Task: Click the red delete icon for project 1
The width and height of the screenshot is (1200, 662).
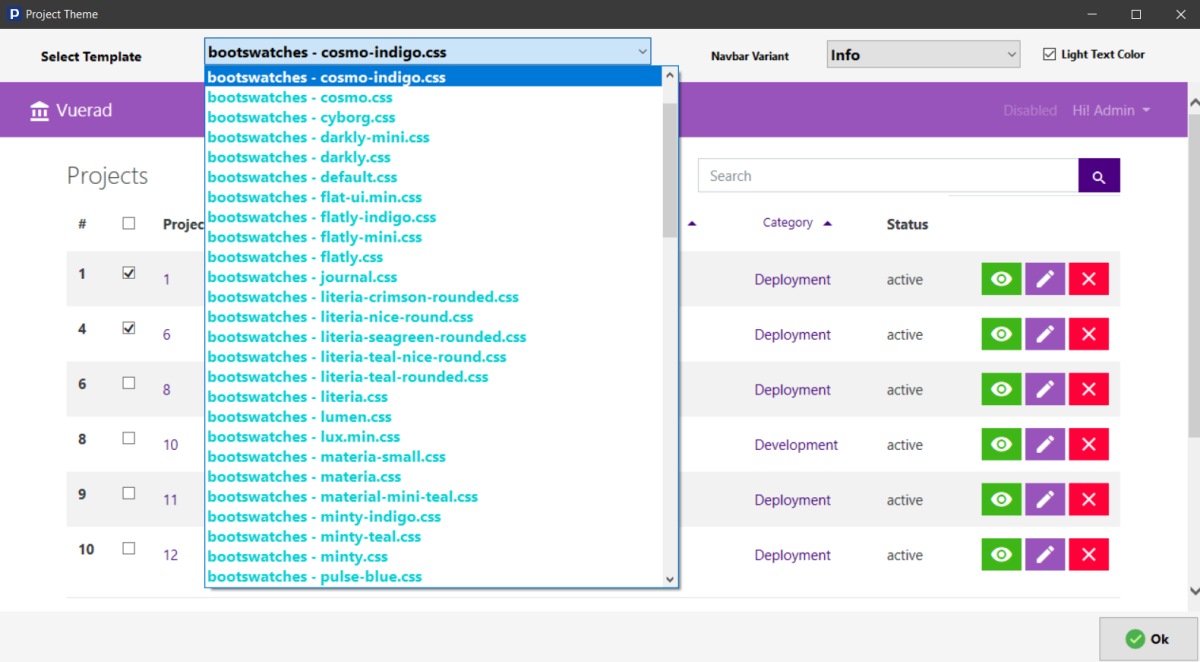Action: (x=1089, y=279)
